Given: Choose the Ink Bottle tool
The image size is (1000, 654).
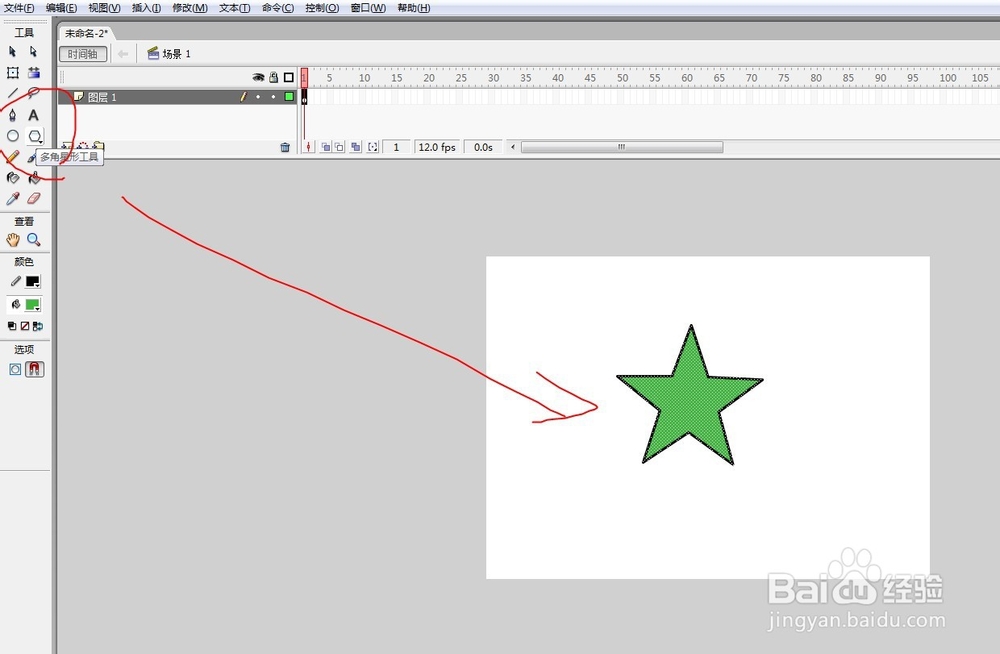Looking at the screenshot, I should (x=12, y=177).
